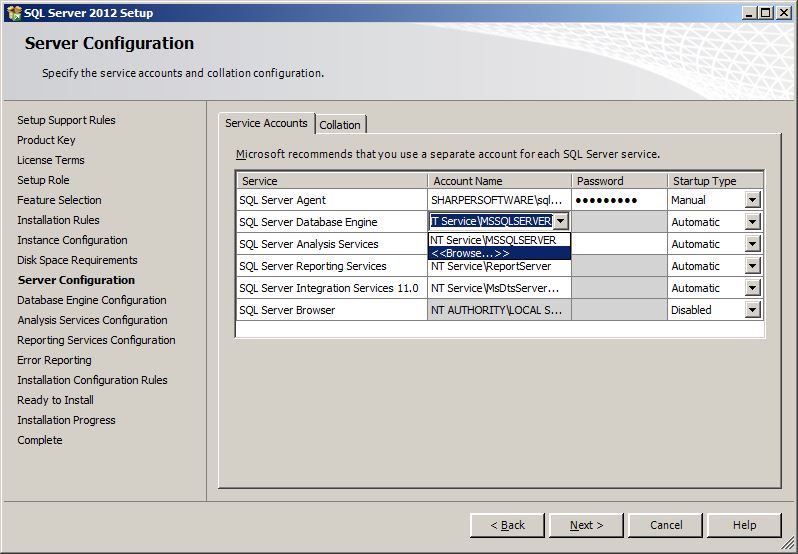
Task: Open setup Help
Action: tap(744, 525)
